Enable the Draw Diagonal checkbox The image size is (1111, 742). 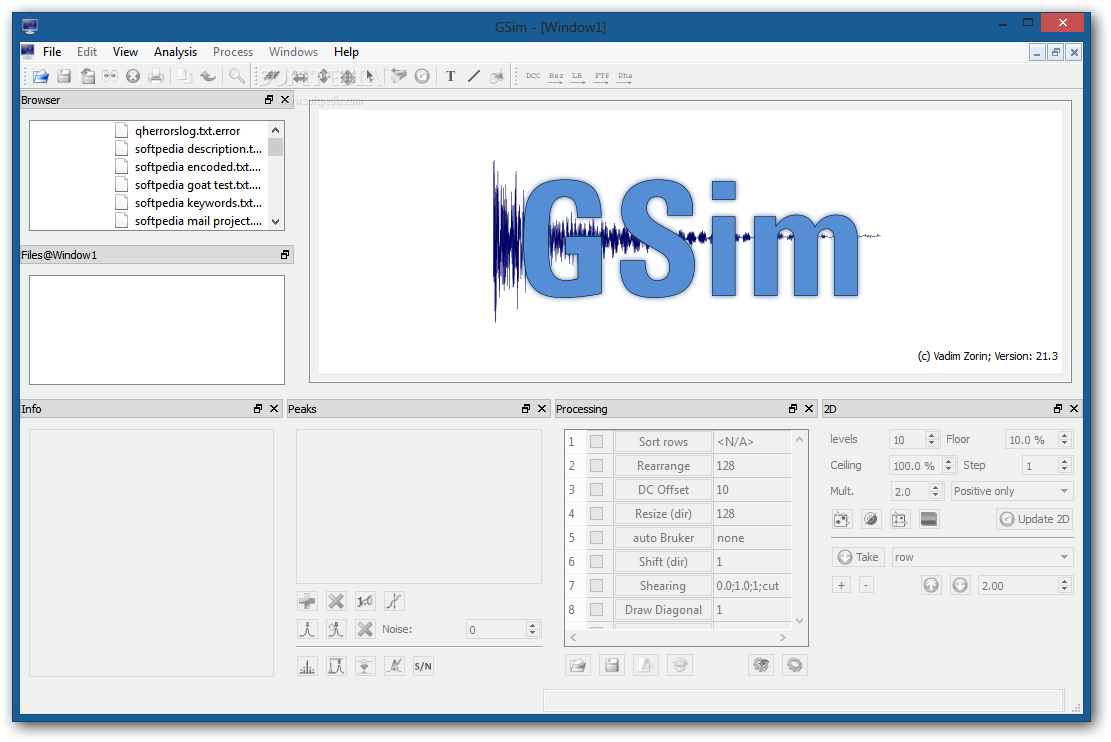(x=597, y=610)
